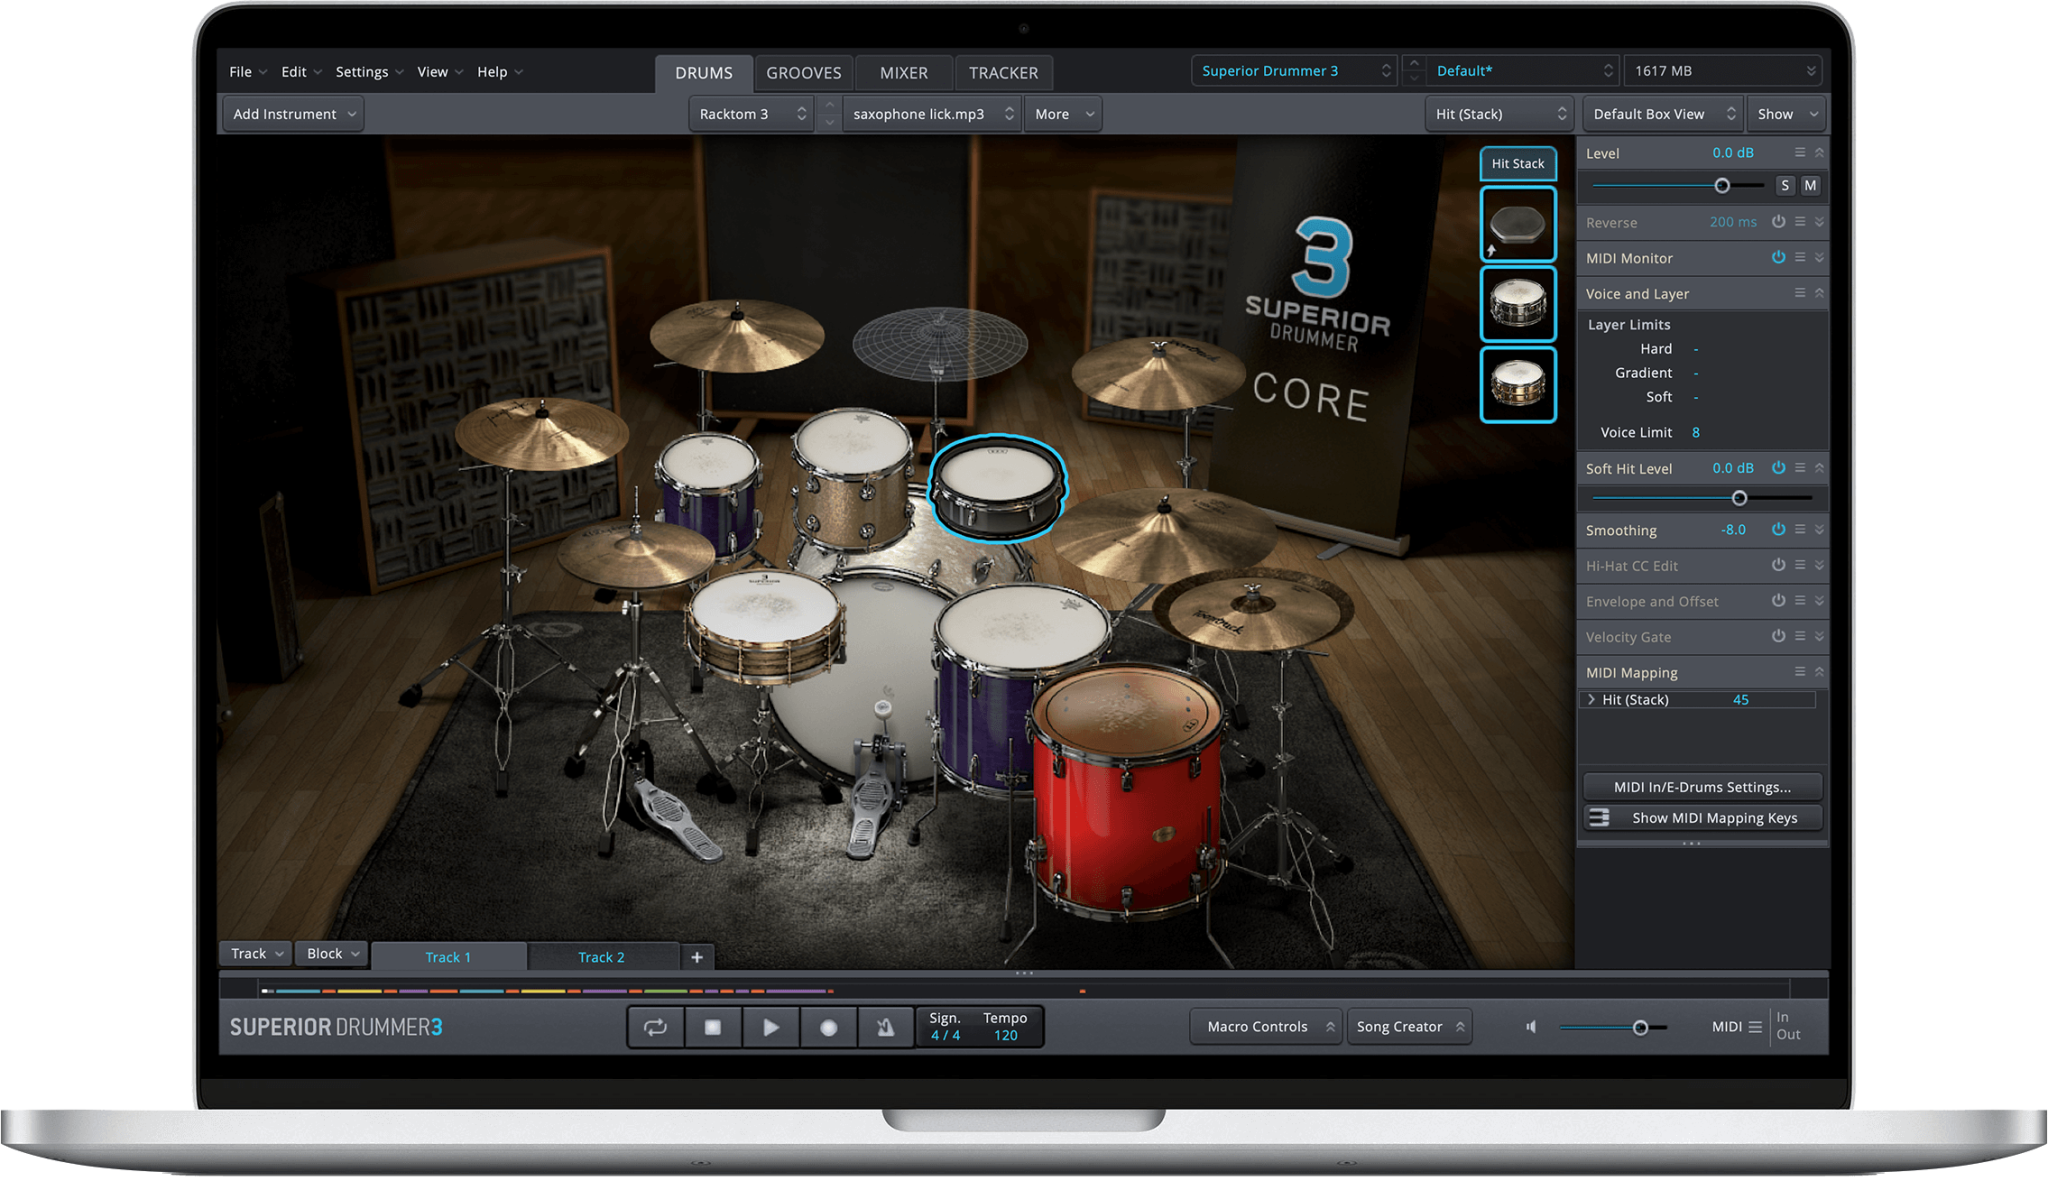2048x1181 pixels.
Task: Switch to the GROOVES tab
Action: (x=803, y=73)
